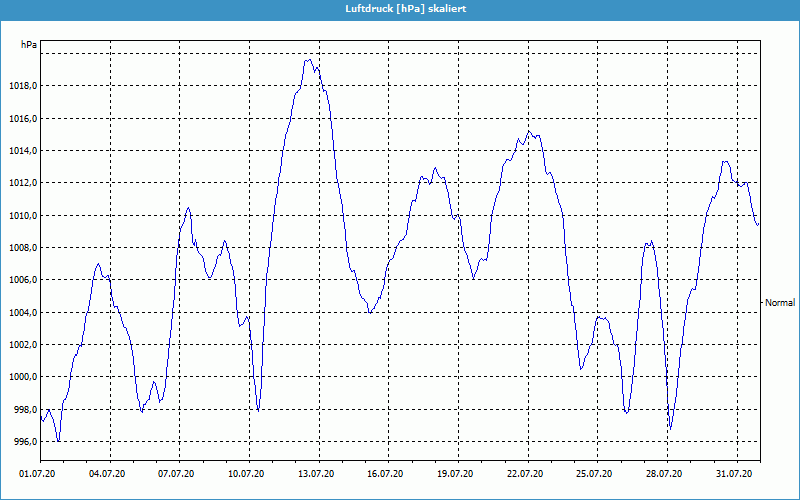Click the 'hPa' unit label
Screen dimensions: 800x500
pos(29,45)
